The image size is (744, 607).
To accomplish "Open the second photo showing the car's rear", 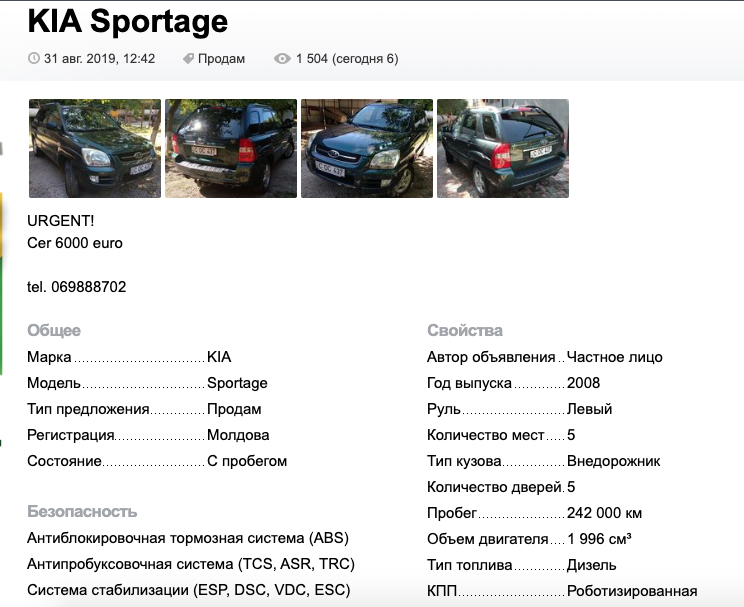I will 231,148.
